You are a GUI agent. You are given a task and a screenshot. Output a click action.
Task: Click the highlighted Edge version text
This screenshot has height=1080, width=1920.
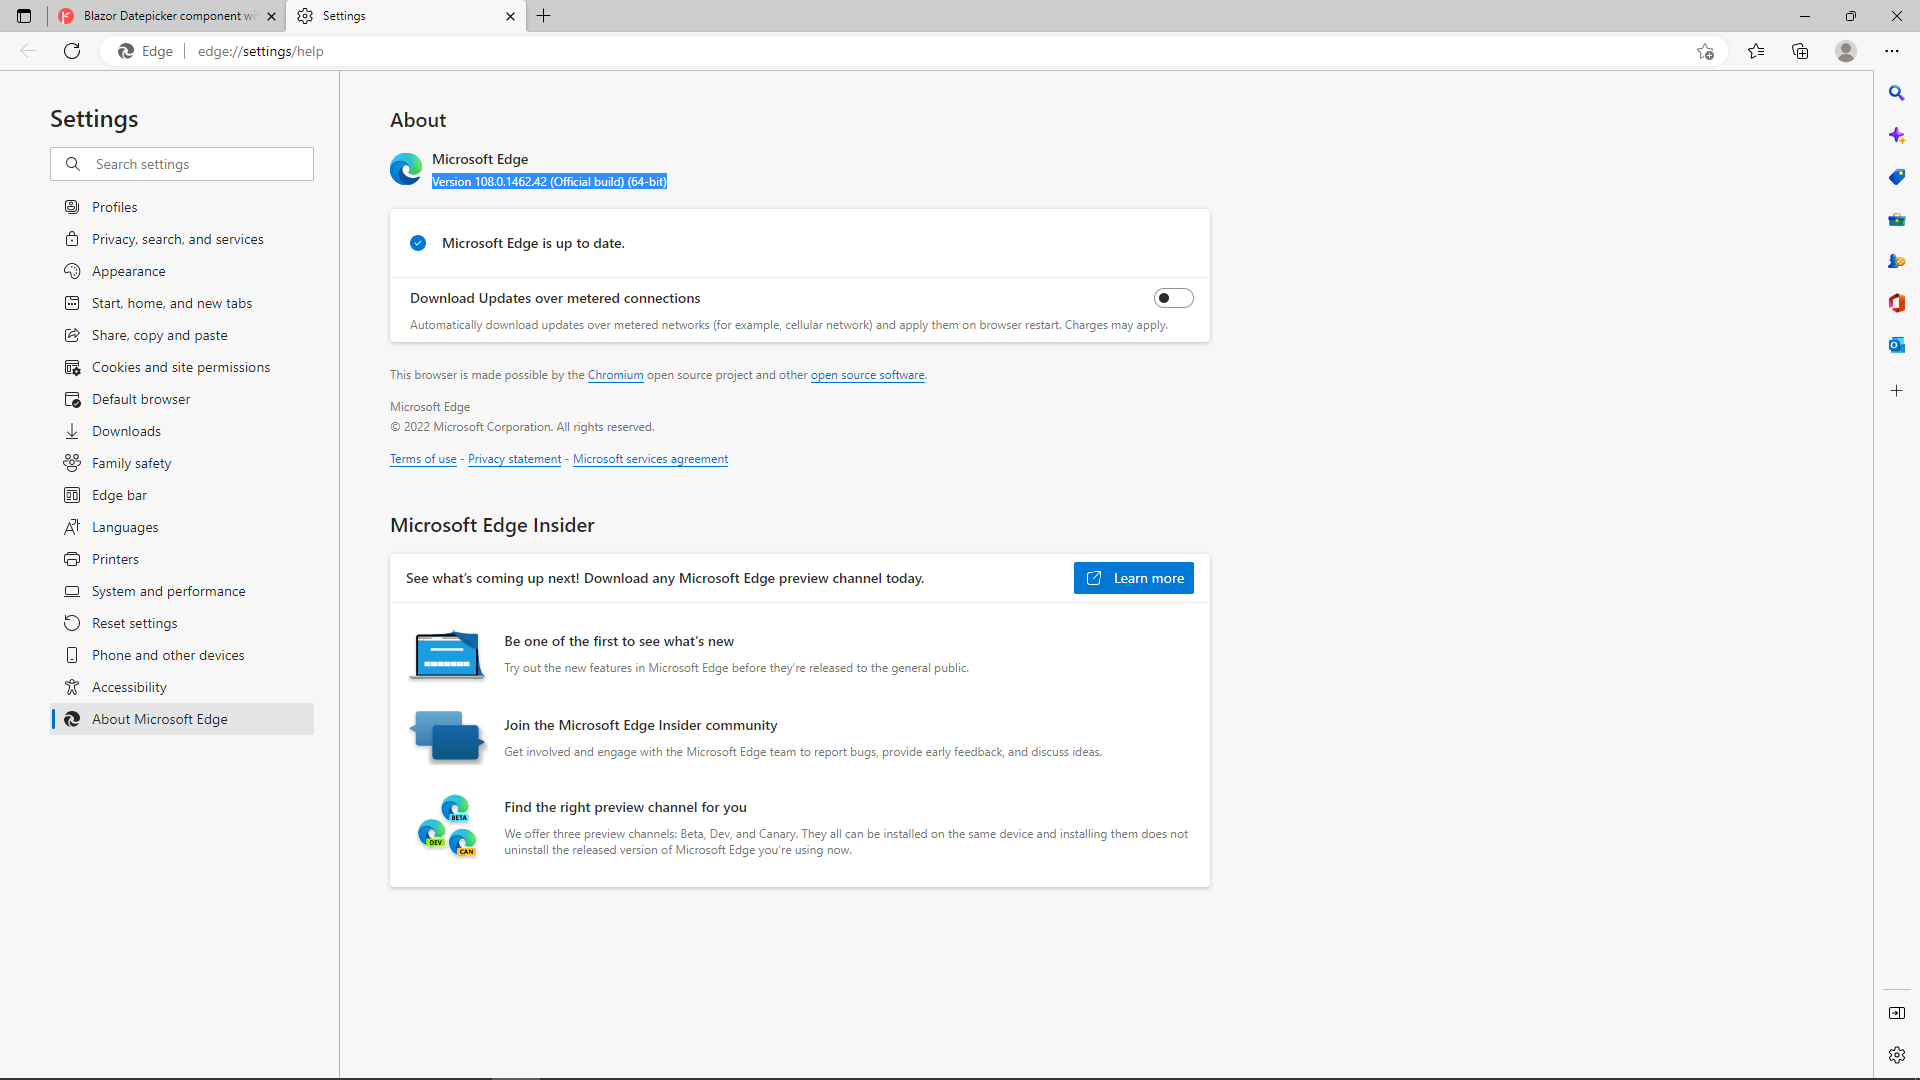coord(549,181)
